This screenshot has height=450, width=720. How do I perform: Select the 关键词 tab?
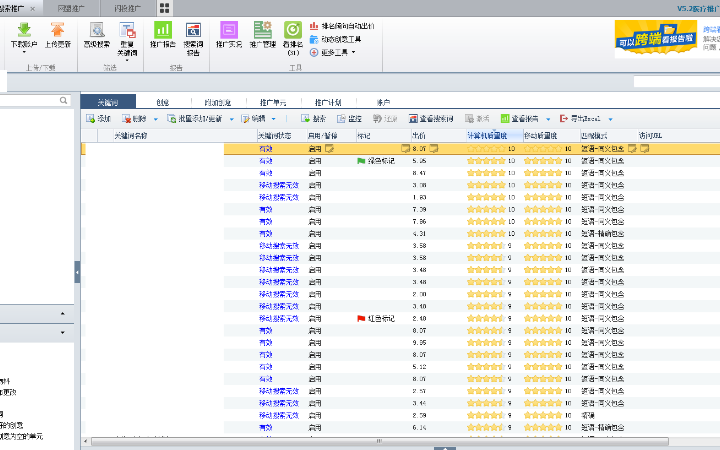click(108, 102)
